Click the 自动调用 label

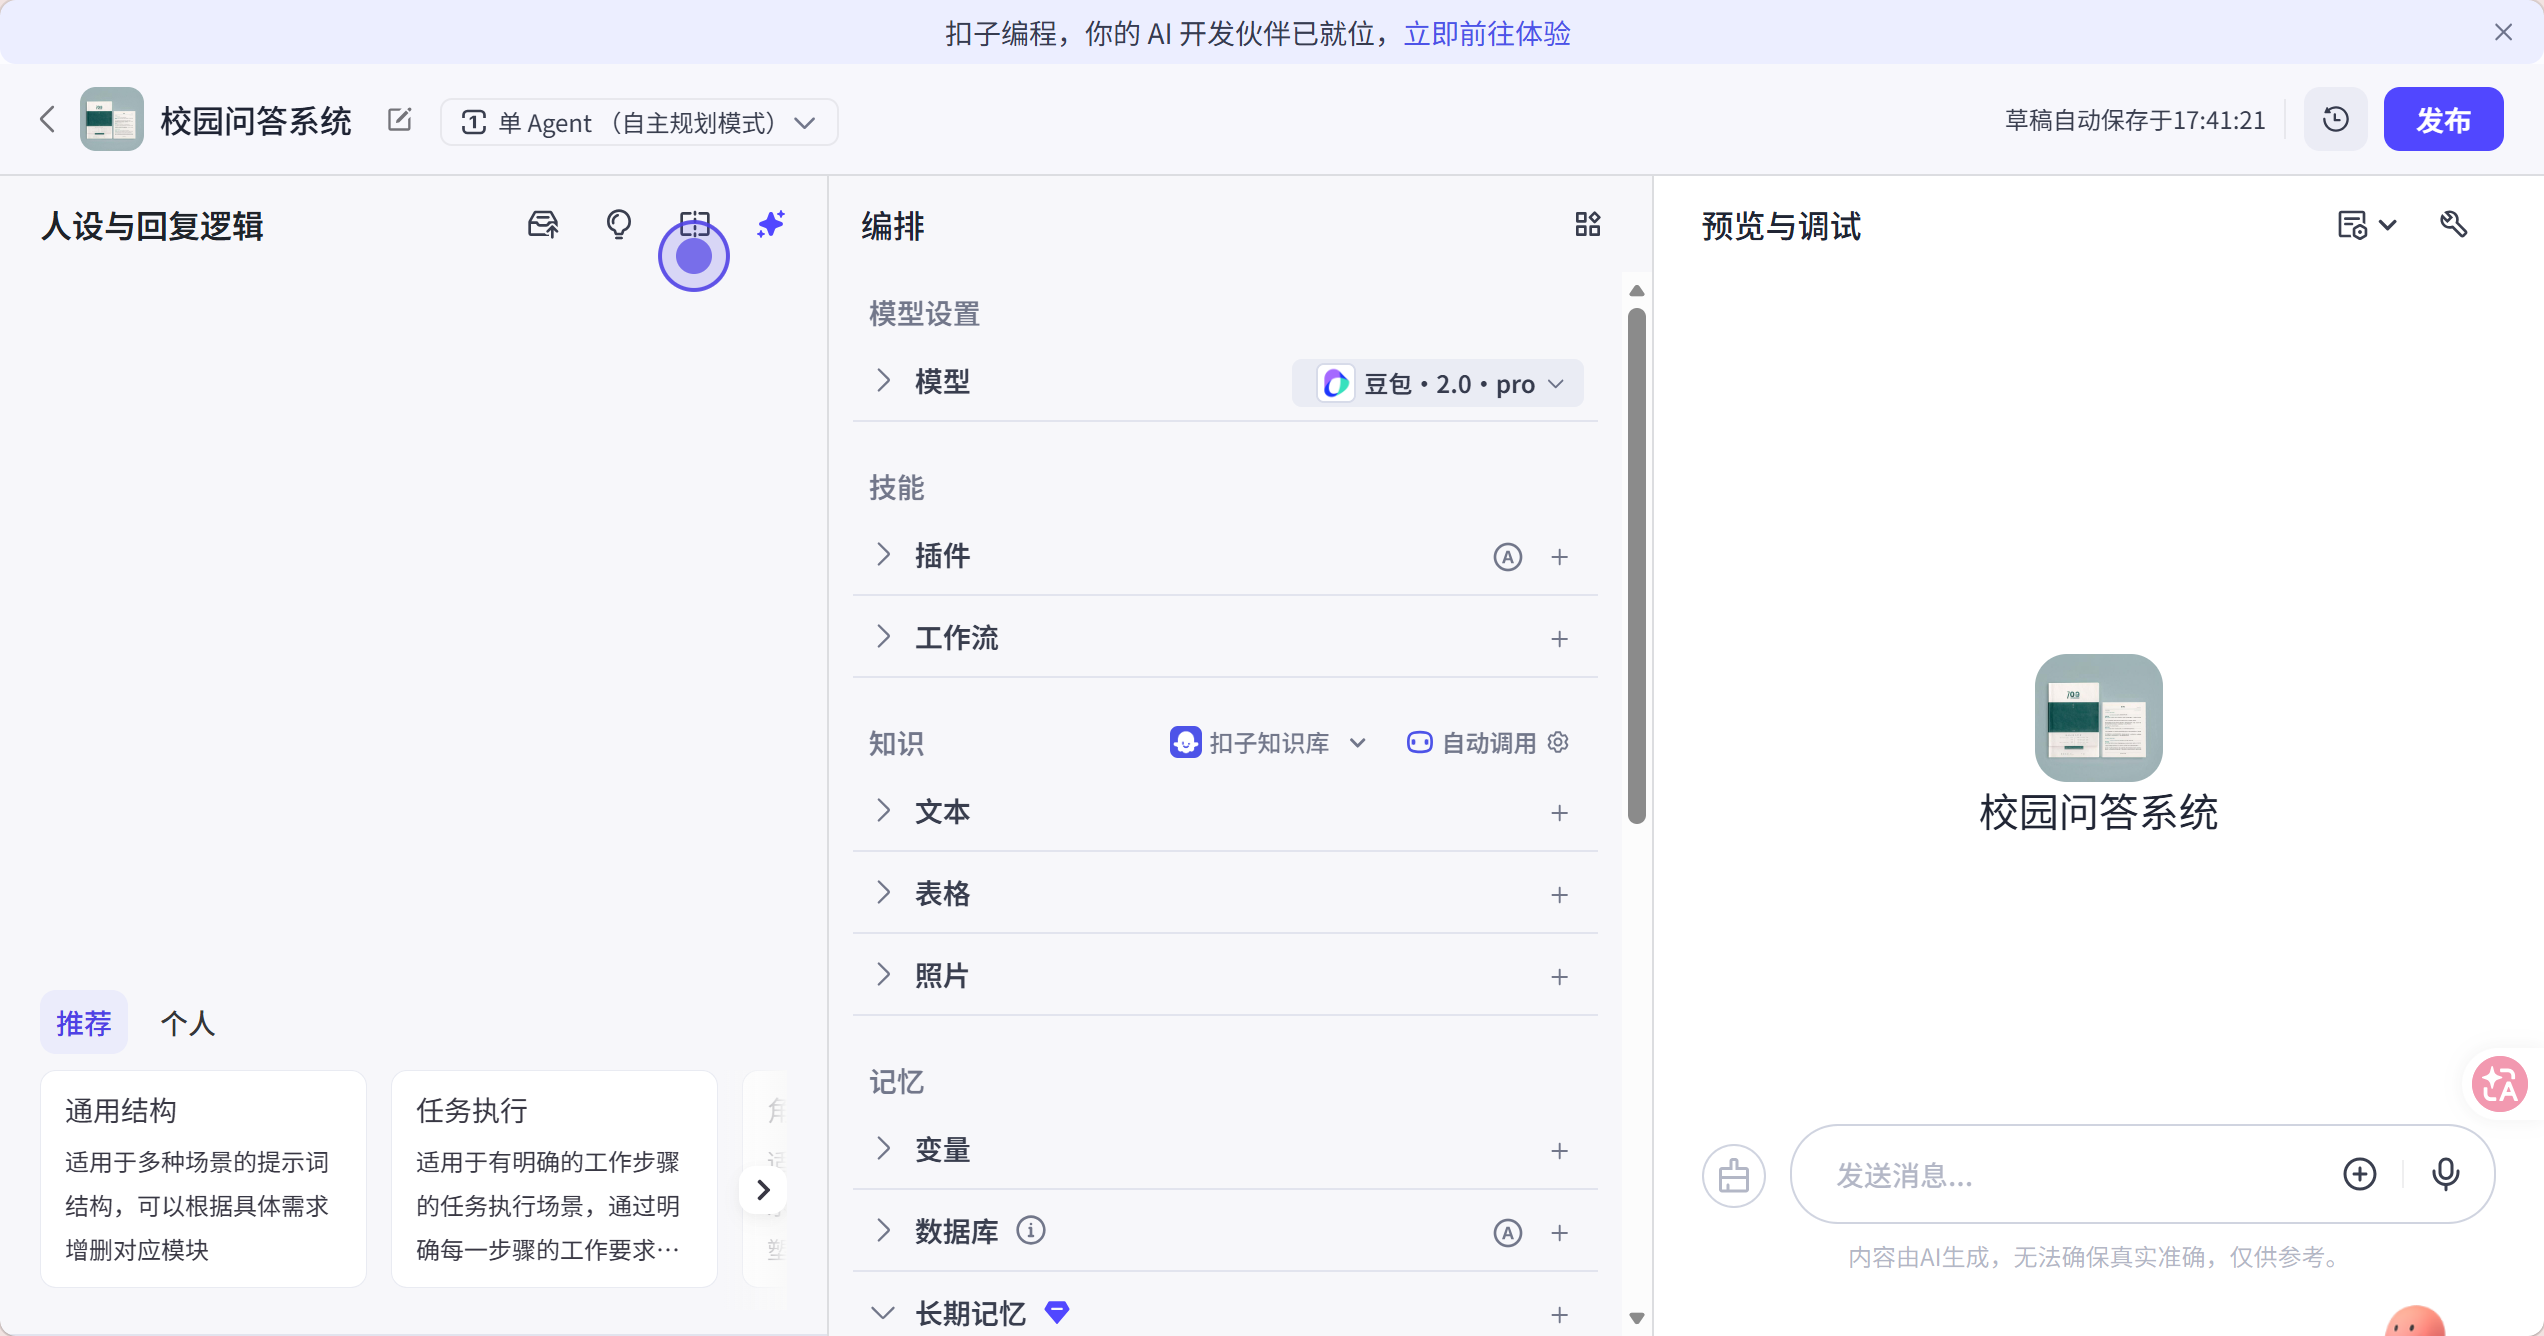pos(1489,742)
